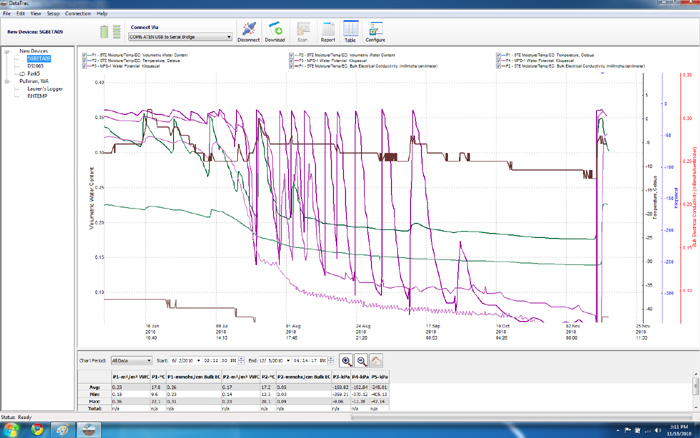The image size is (700, 438).
Task: Click the battery level indicator icon
Action: click(104, 32)
